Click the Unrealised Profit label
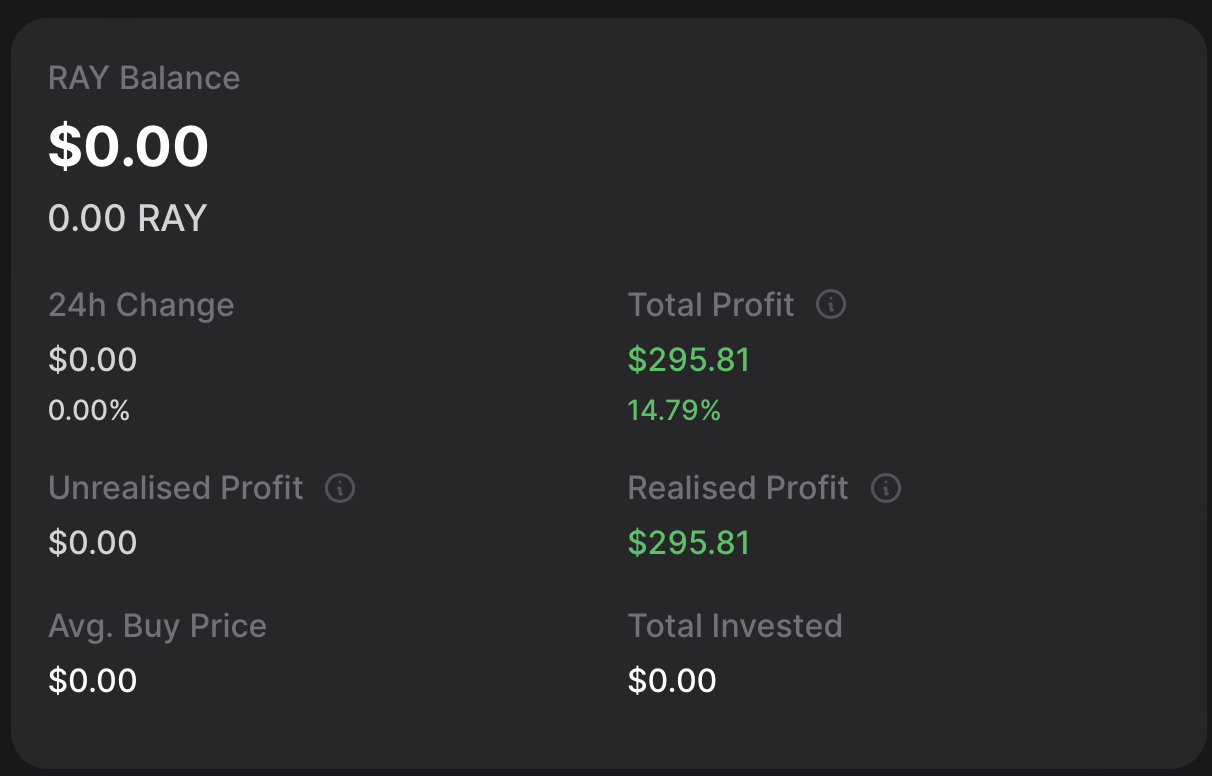Image resolution: width=1212 pixels, height=776 pixels. point(176,488)
